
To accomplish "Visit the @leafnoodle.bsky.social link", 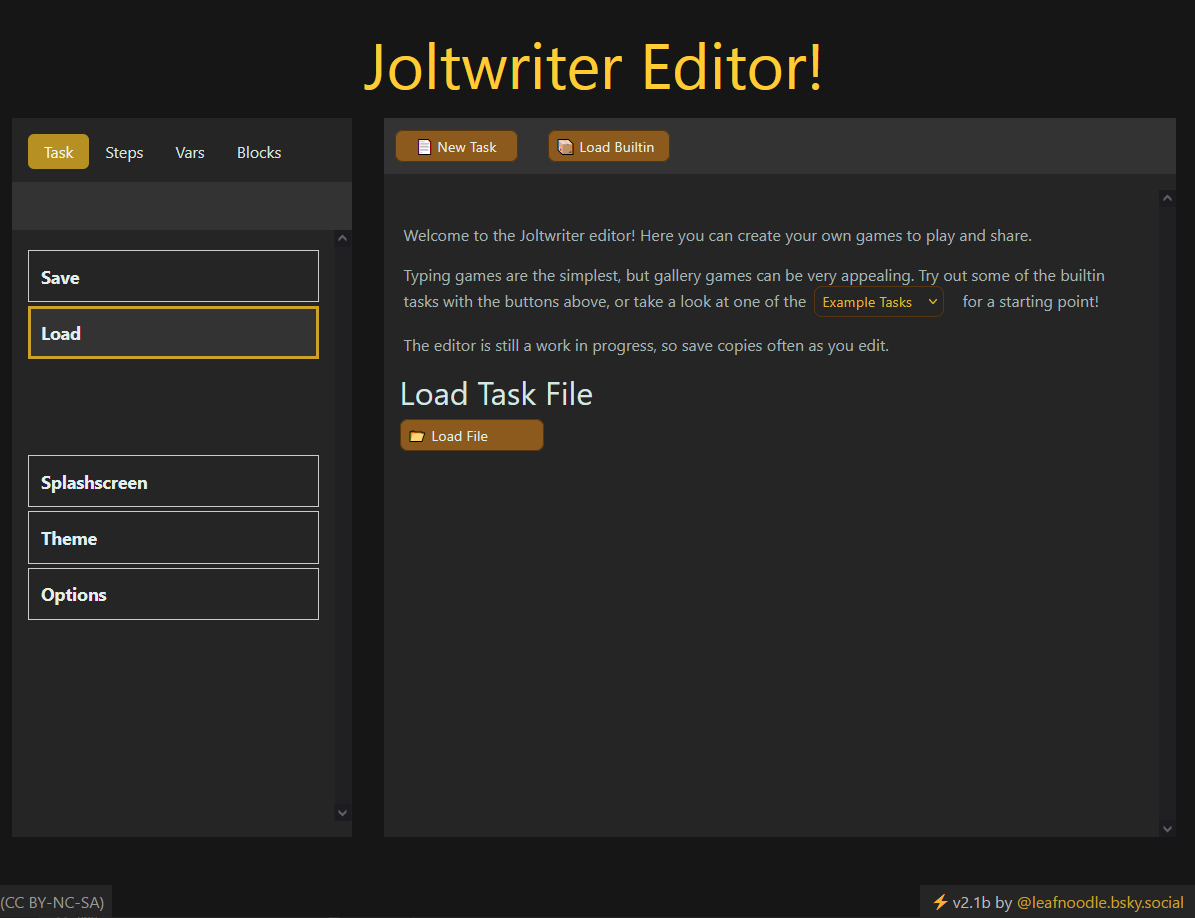I will pos(1100,902).
